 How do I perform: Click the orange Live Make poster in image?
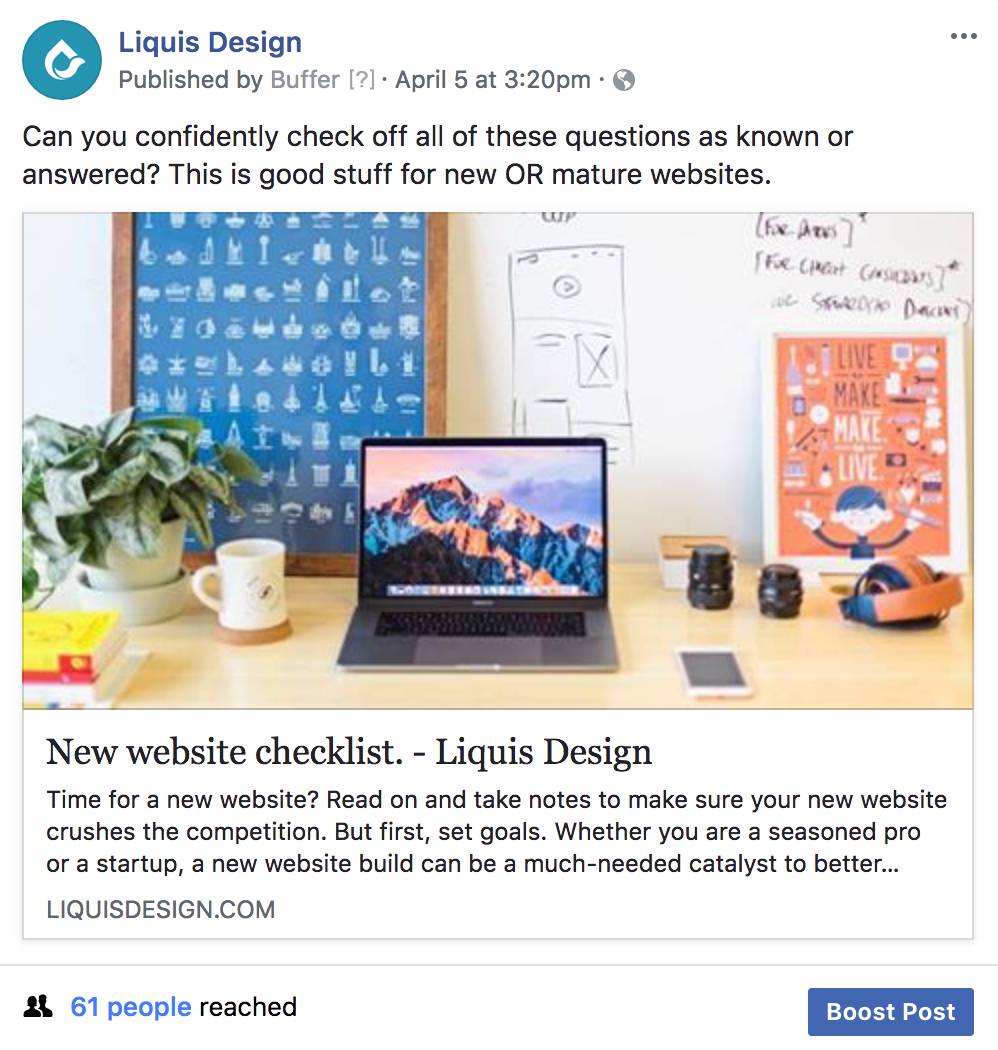pos(863,447)
